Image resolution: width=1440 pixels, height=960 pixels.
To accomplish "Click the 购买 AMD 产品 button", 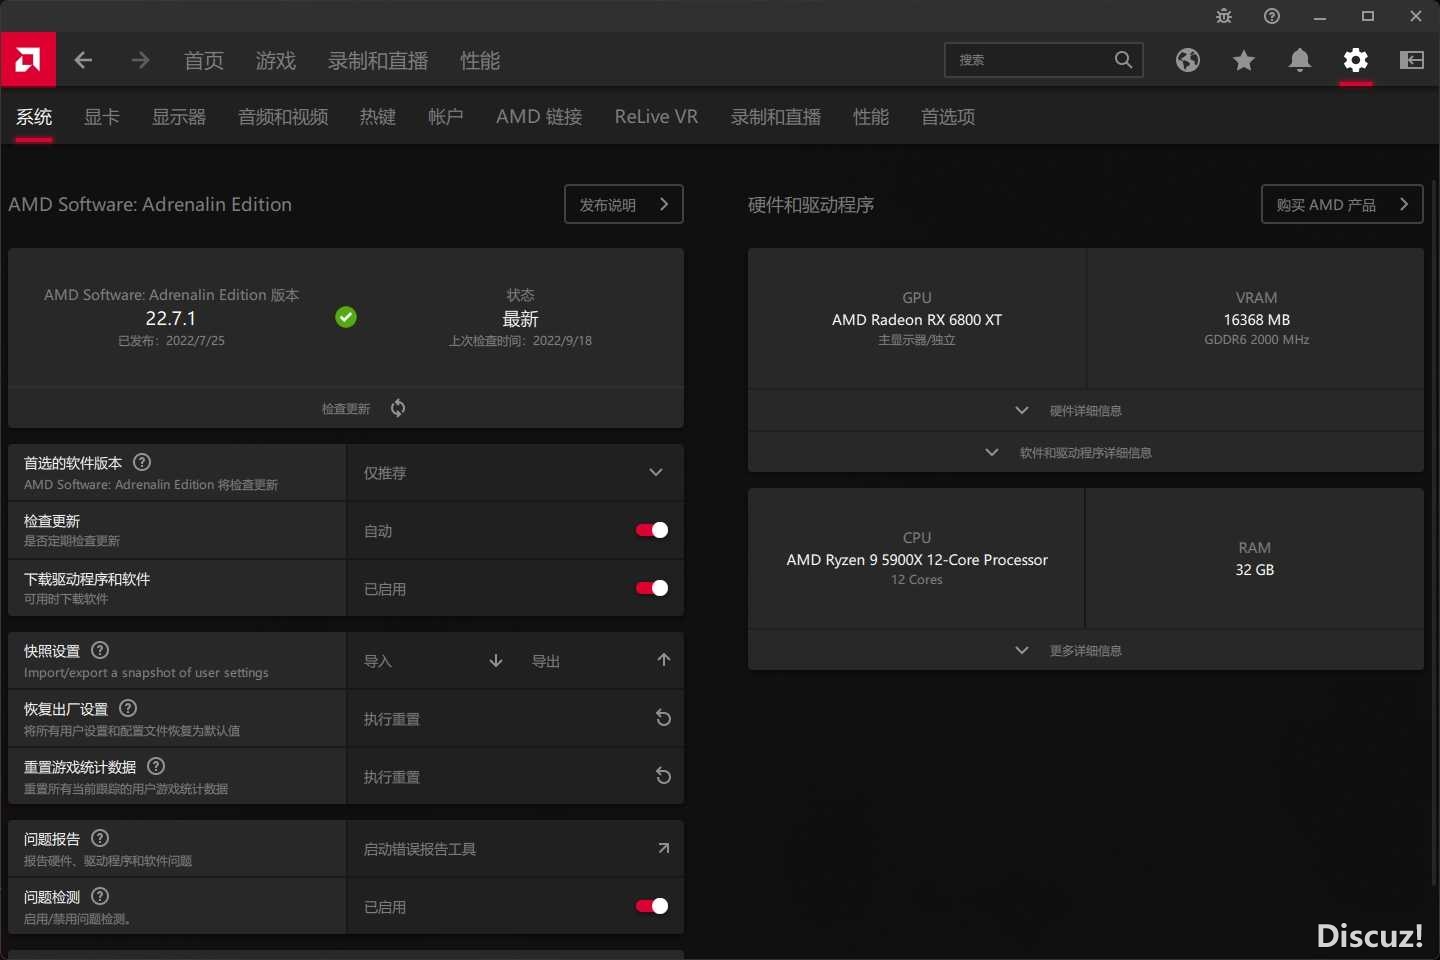I will click(1342, 204).
